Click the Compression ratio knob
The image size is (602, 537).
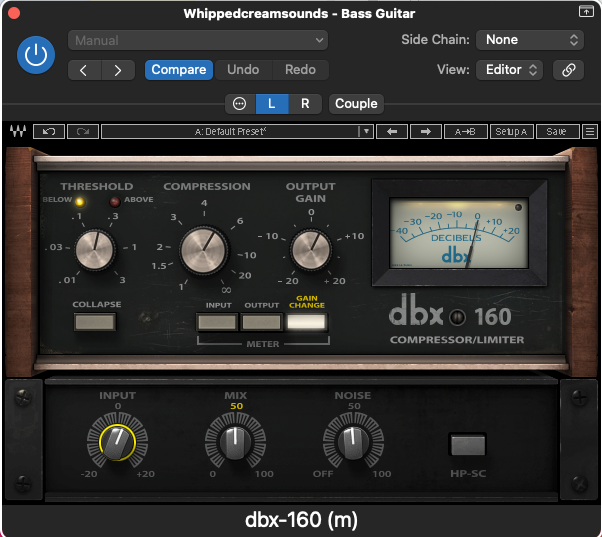(203, 250)
